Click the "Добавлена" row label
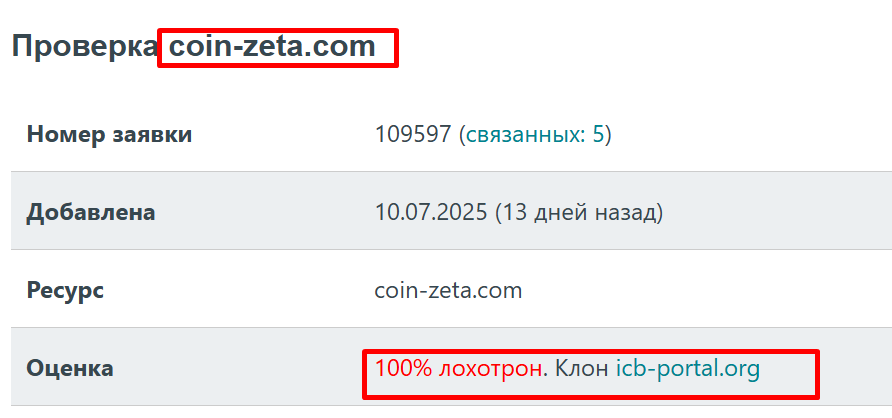Image resolution: width=892 pixels, height=418 pixels. coord(91,212)
